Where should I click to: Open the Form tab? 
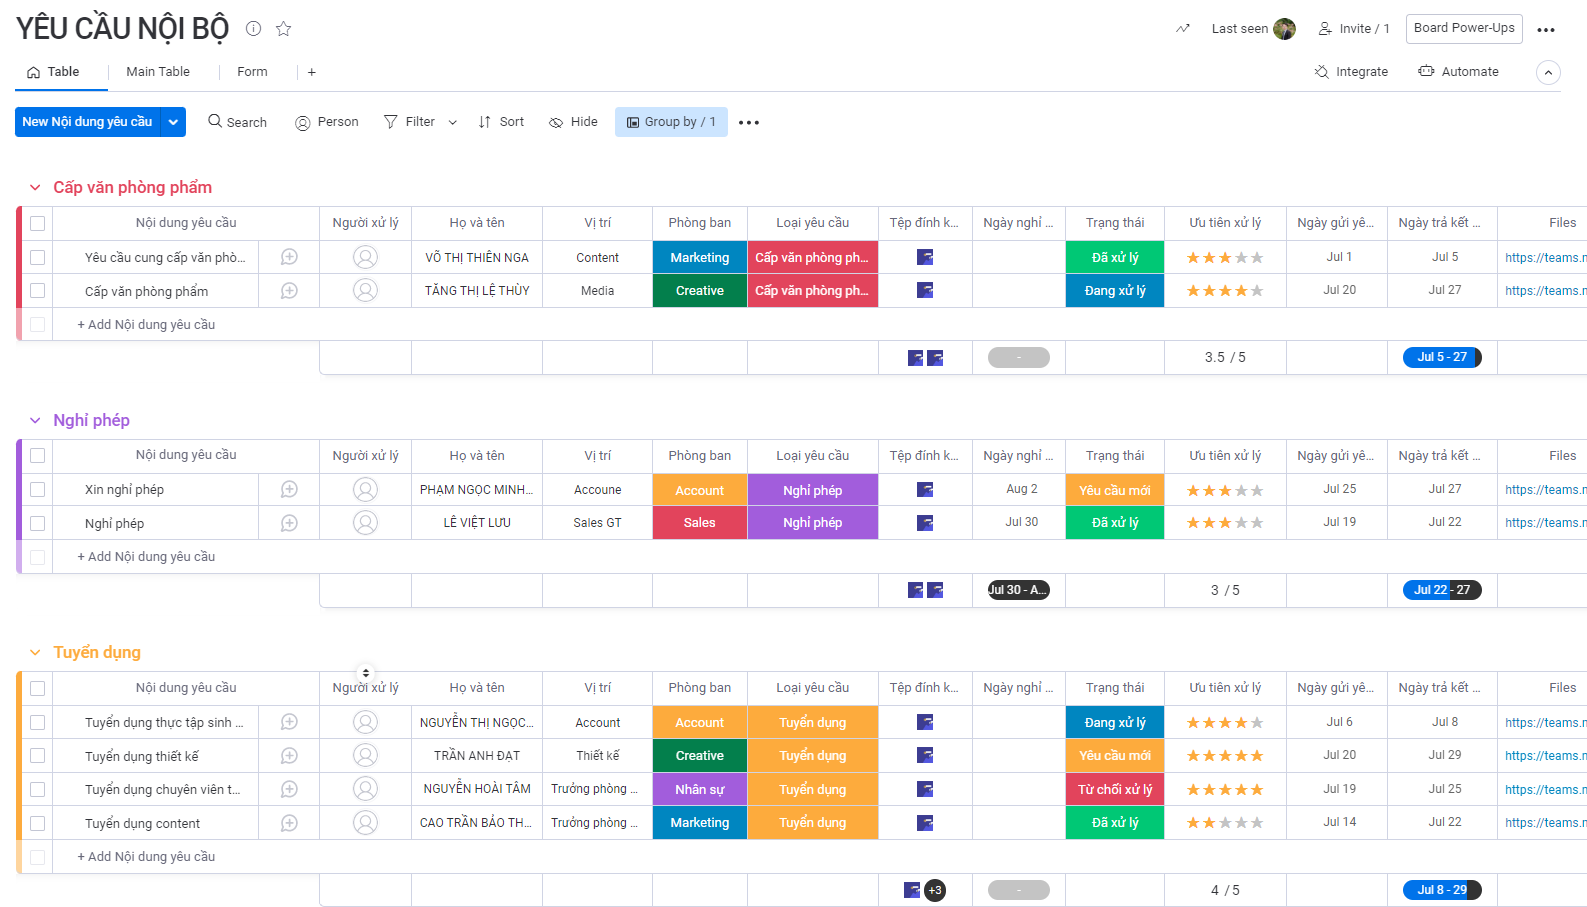point(252,72)
